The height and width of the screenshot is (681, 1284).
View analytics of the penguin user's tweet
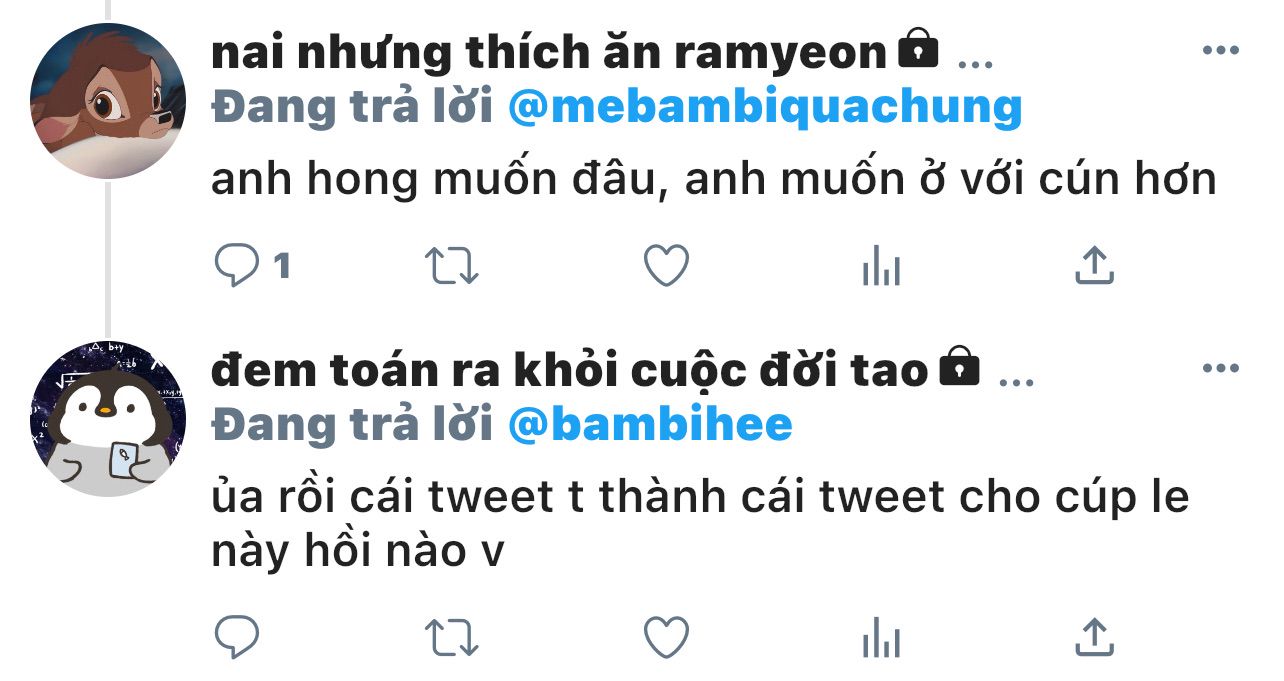click(x=881, y=637)
